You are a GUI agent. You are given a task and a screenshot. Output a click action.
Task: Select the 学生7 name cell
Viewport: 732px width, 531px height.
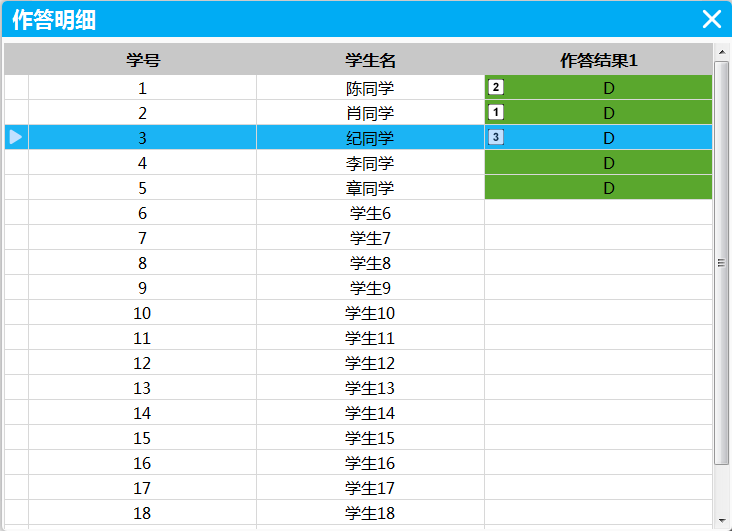pyautogui.click(x=370, y=238)
